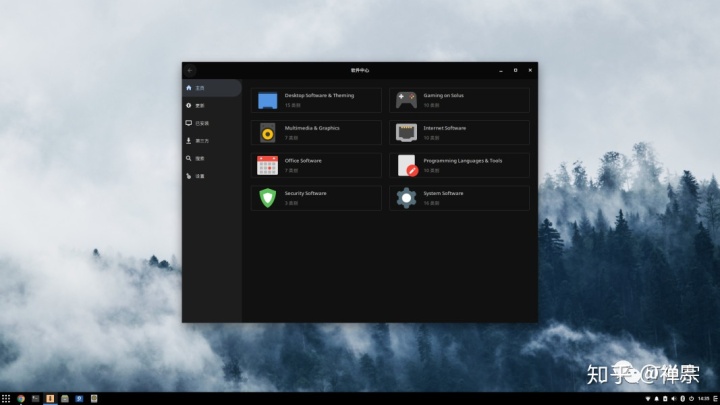Open the Home page in the sidebar
The height and width of the screenshot is (405, 720).
(x=212, y=88)
